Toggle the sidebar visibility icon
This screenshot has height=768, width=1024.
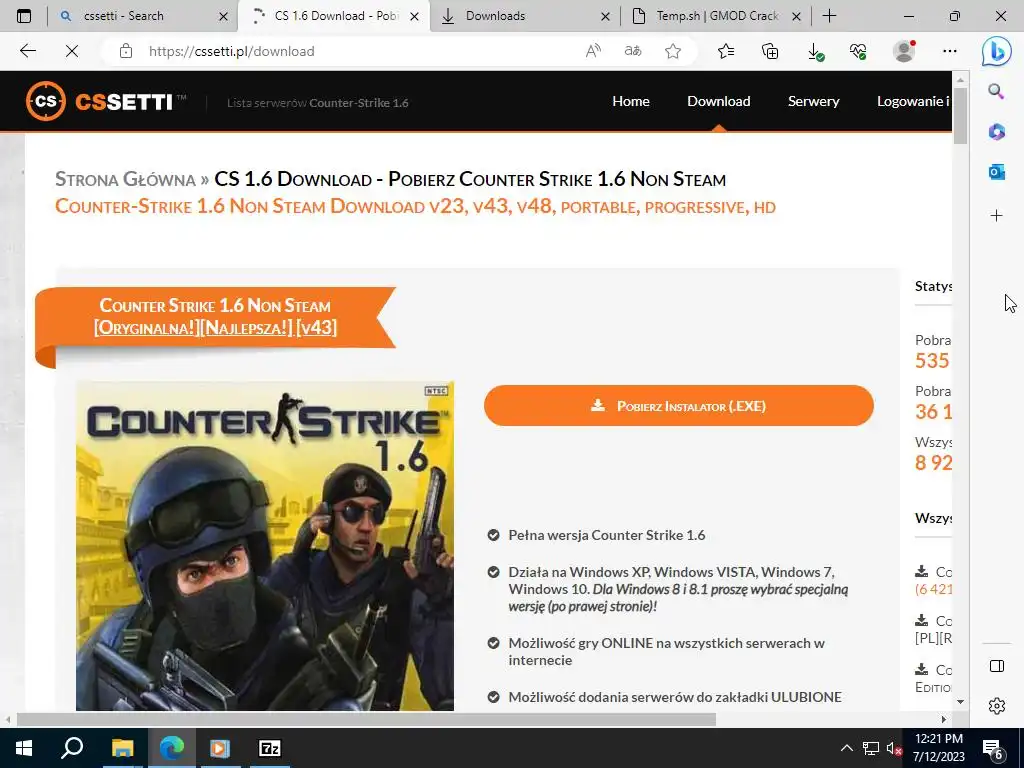point(997,666)
